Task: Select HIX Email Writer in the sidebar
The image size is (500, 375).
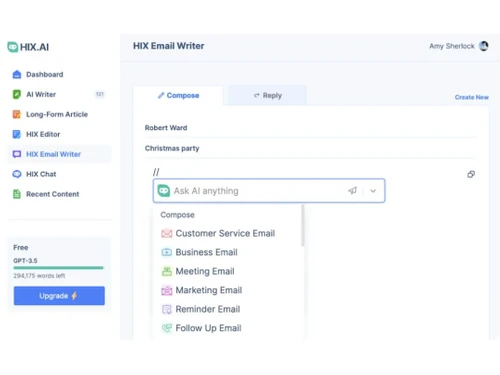Action: [x=59, y=154]
